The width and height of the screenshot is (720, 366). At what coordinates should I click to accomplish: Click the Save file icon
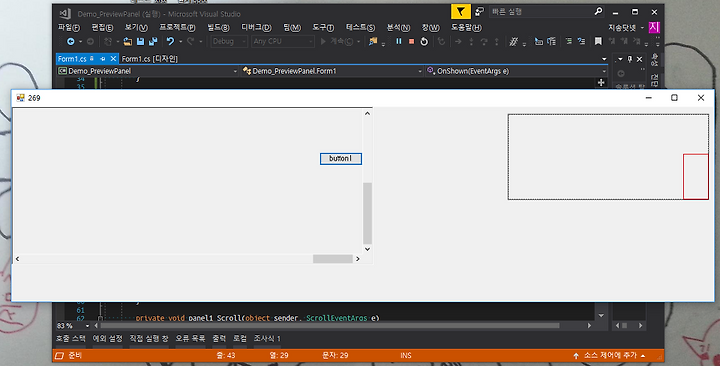tap(141, 41)
